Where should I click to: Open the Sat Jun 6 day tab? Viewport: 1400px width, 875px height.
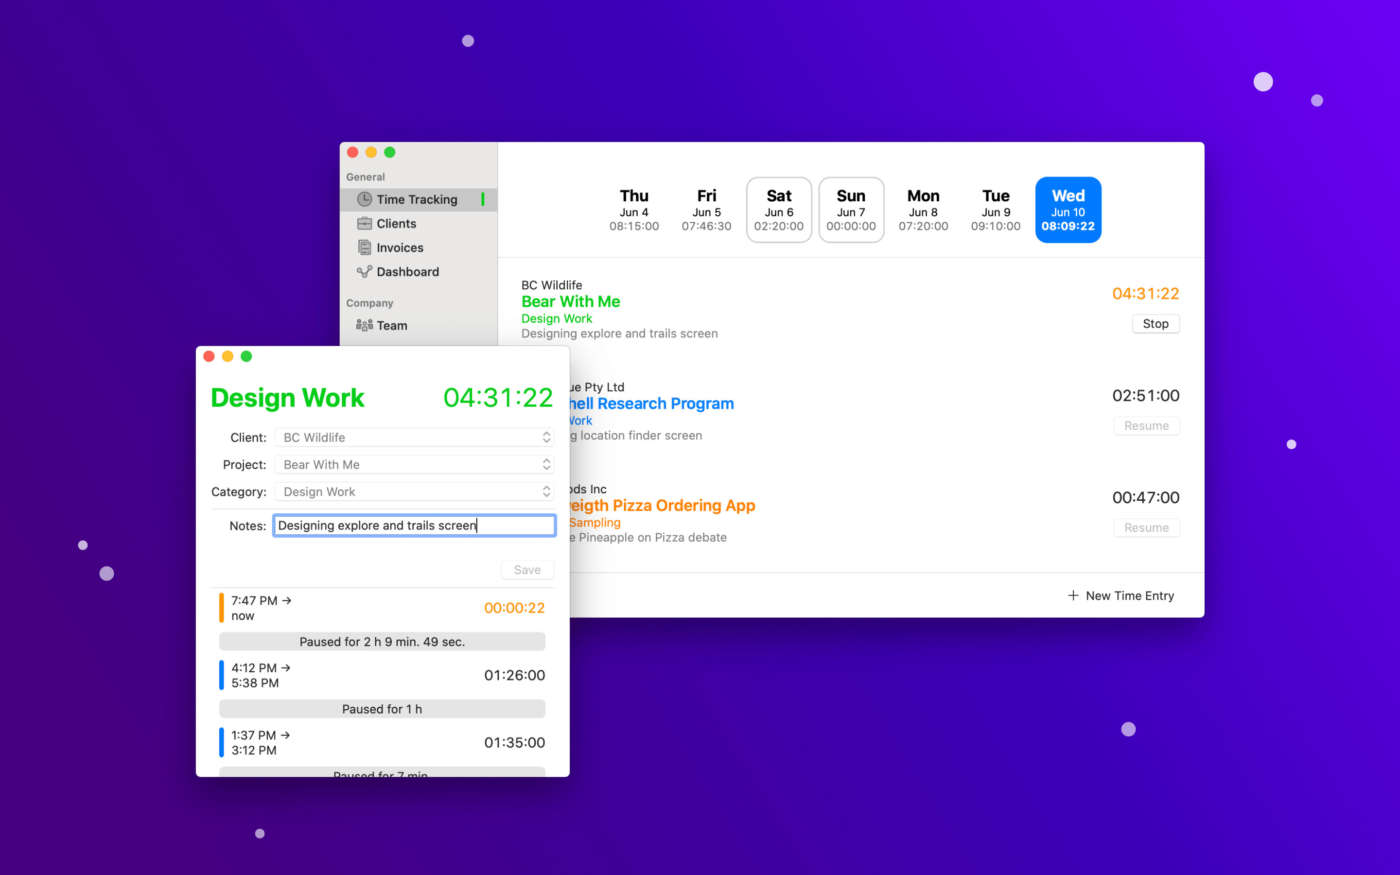(x=779, y=210)
